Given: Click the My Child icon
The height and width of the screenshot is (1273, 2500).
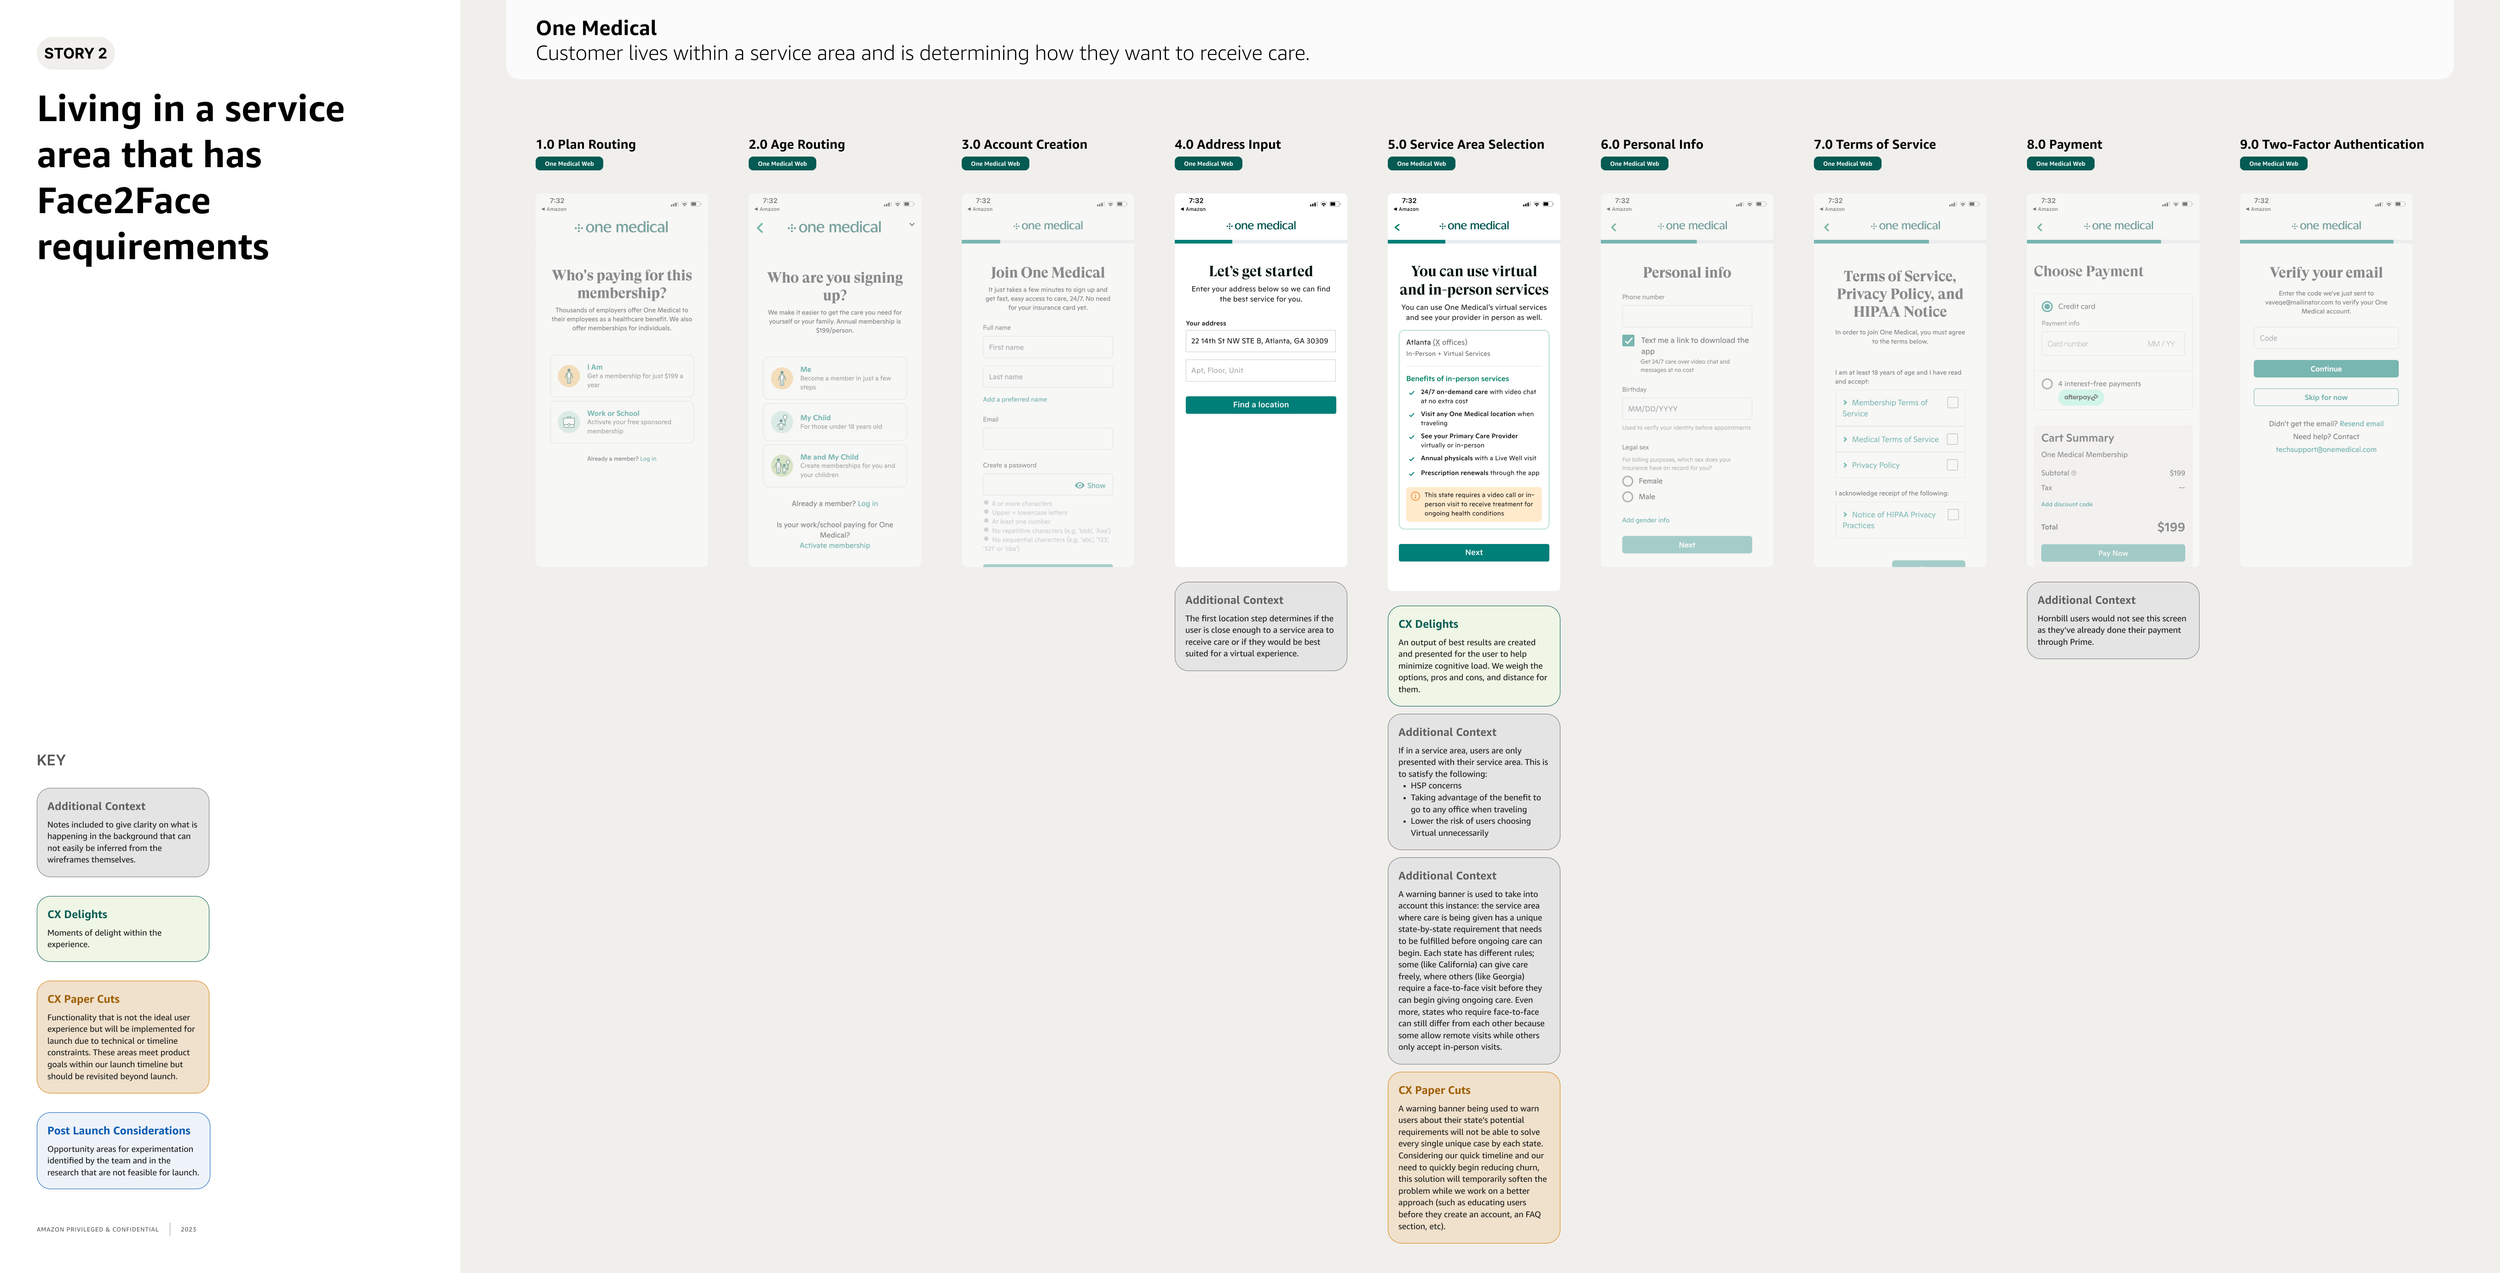Looking at the screenshot, I should point(782,422).
